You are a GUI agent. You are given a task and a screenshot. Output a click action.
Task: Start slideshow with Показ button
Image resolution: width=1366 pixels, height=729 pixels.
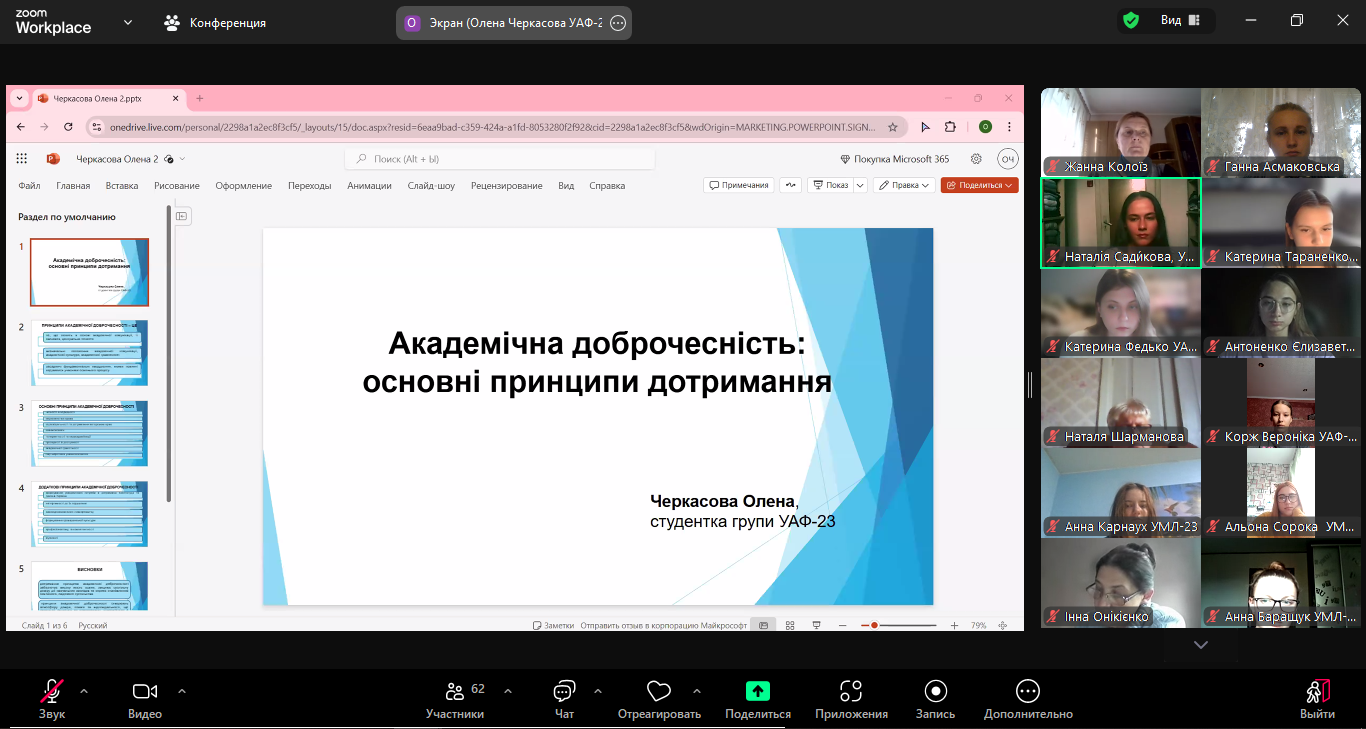[x=830, y=185]
